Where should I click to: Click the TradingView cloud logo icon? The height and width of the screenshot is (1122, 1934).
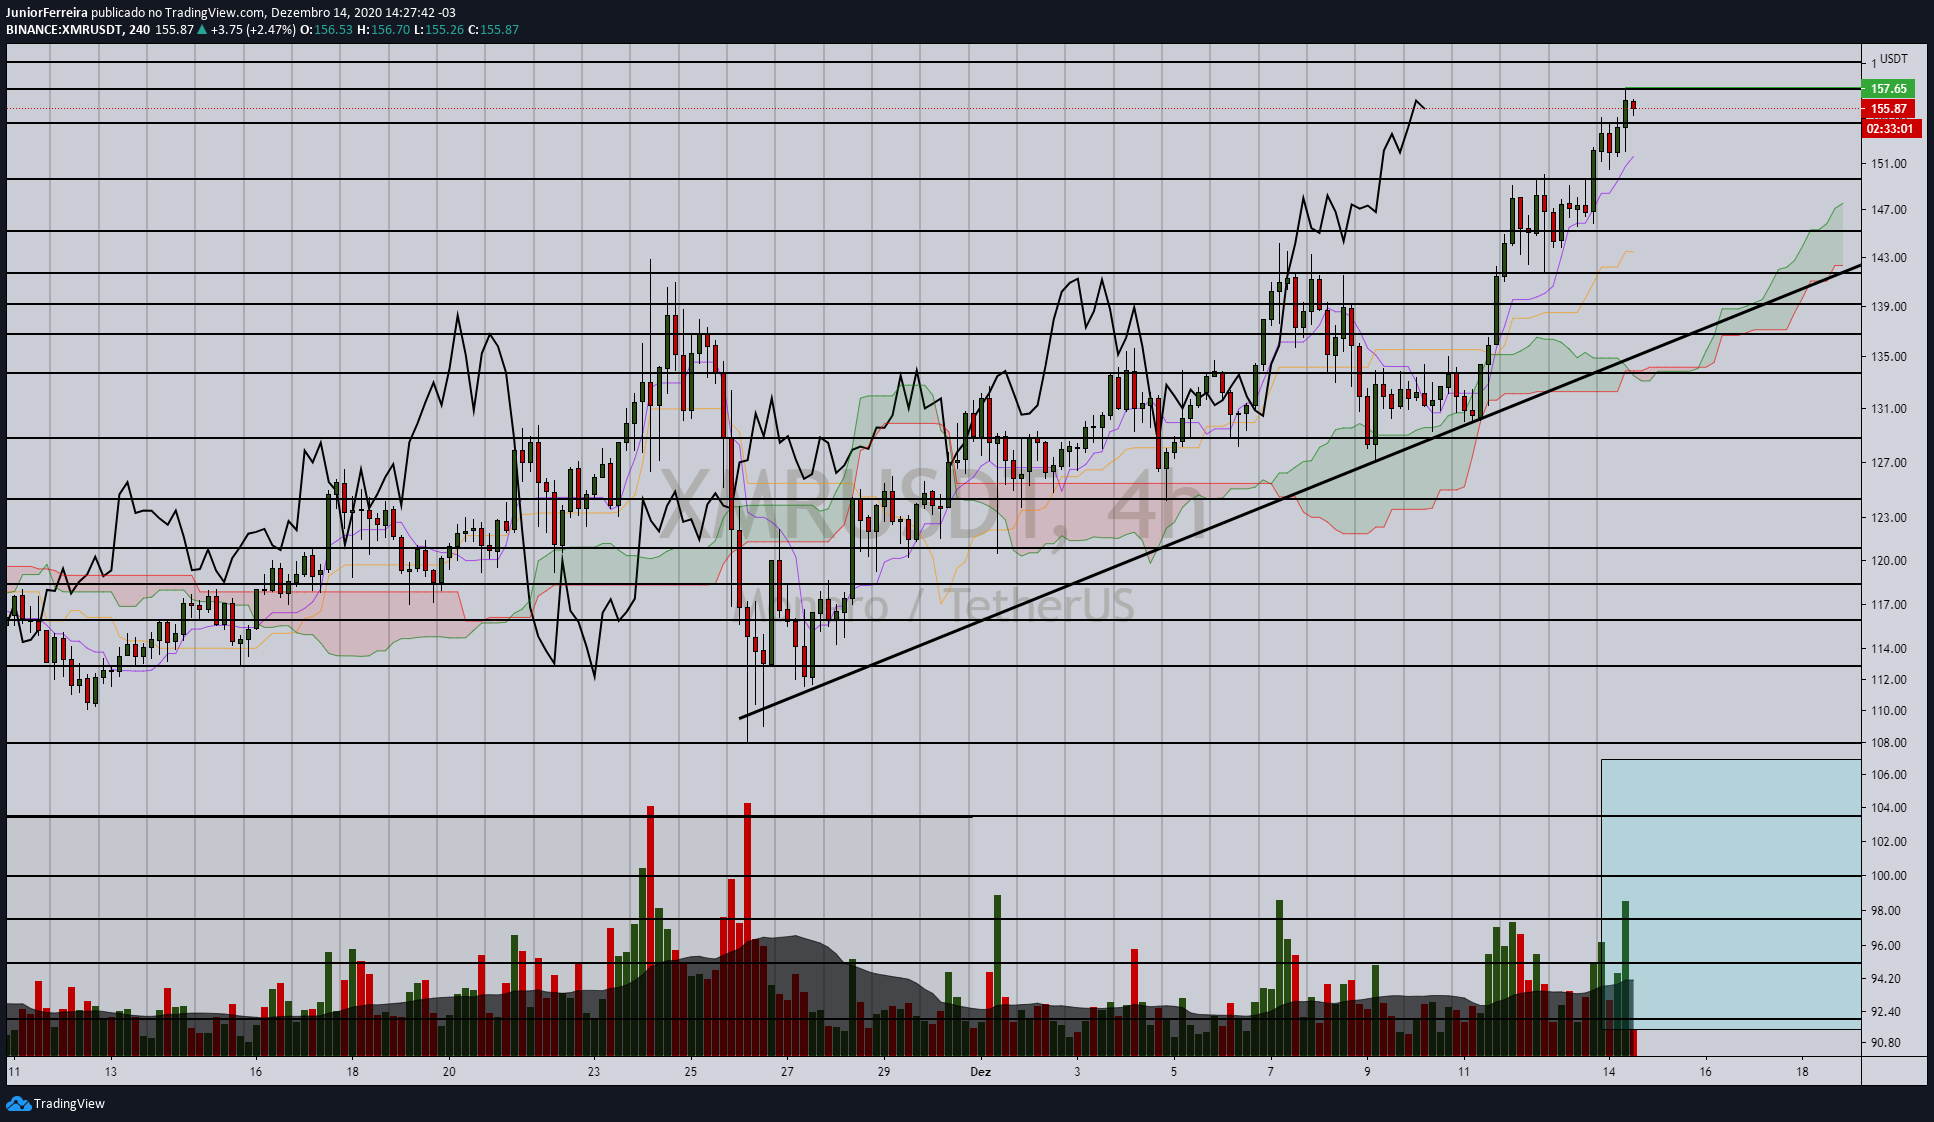point(18,1103)
